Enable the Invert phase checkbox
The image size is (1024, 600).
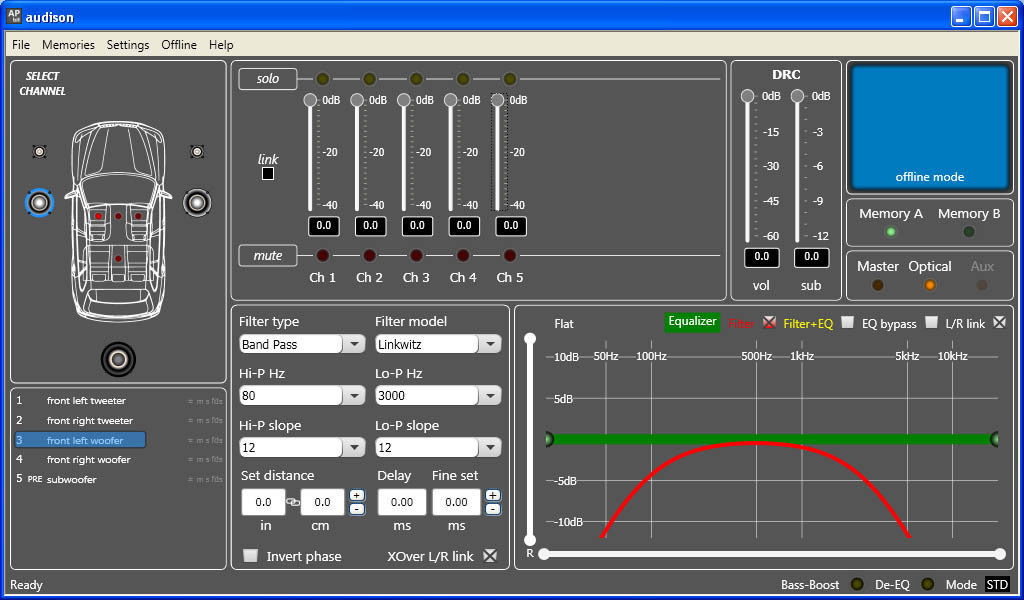click(251, 556)
